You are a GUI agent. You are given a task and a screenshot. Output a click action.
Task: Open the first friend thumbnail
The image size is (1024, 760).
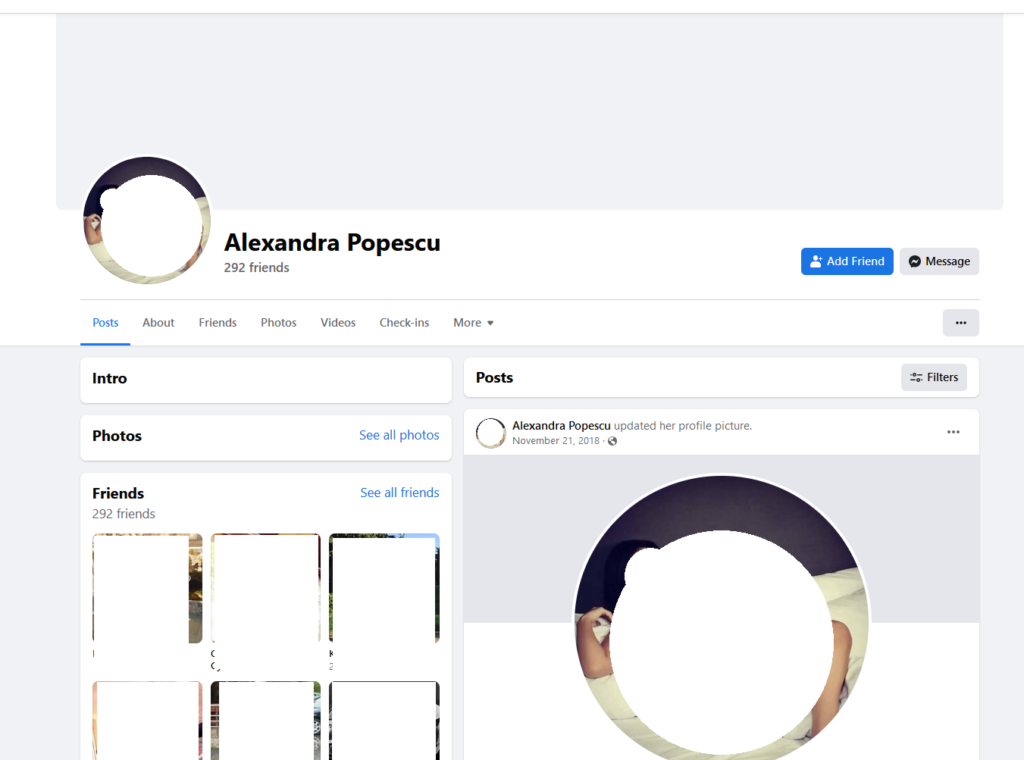pos(147,588)
